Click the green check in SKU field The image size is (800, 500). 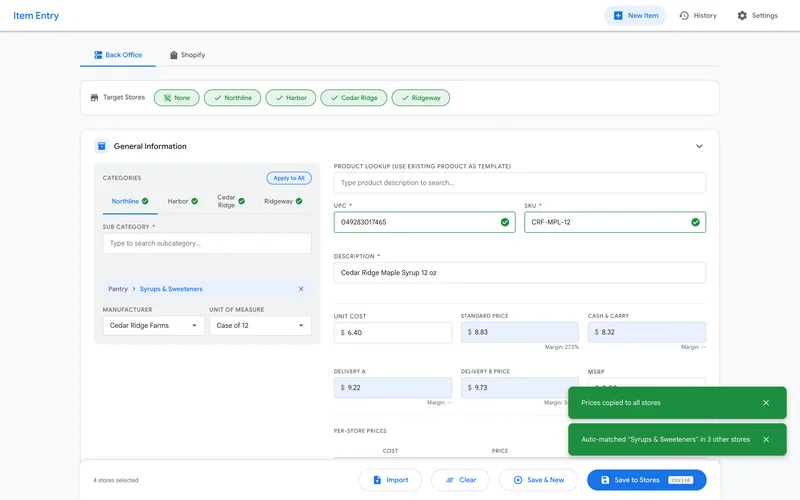695,222
